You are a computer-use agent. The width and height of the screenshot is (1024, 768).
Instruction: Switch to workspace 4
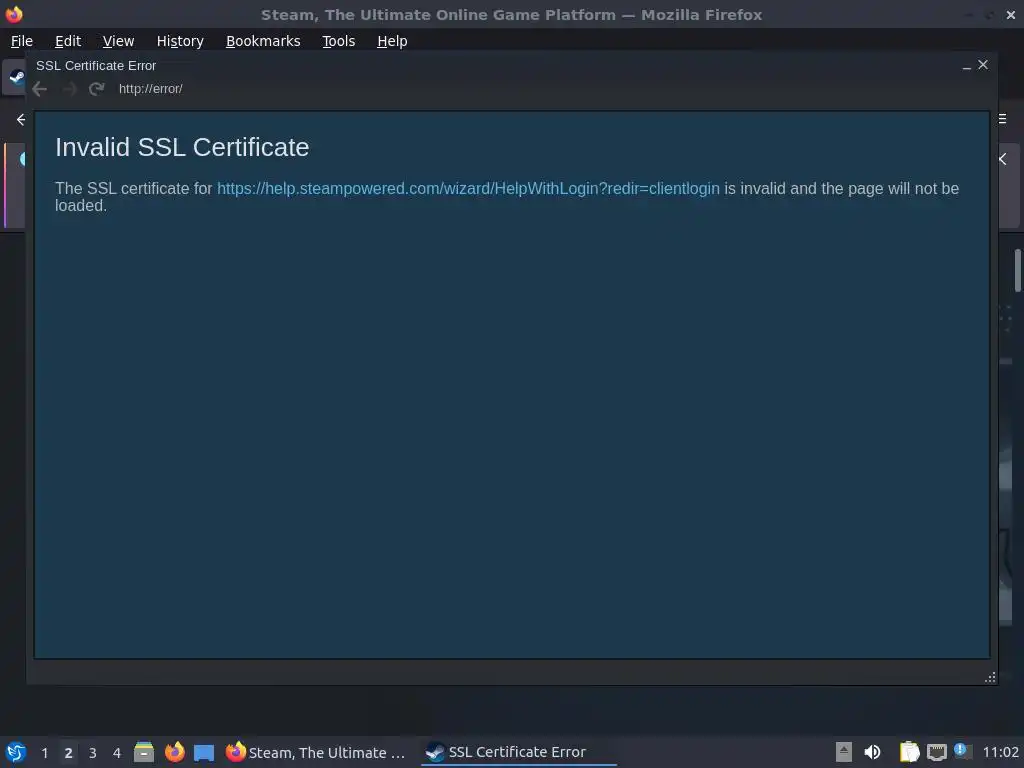click(117, 753)
